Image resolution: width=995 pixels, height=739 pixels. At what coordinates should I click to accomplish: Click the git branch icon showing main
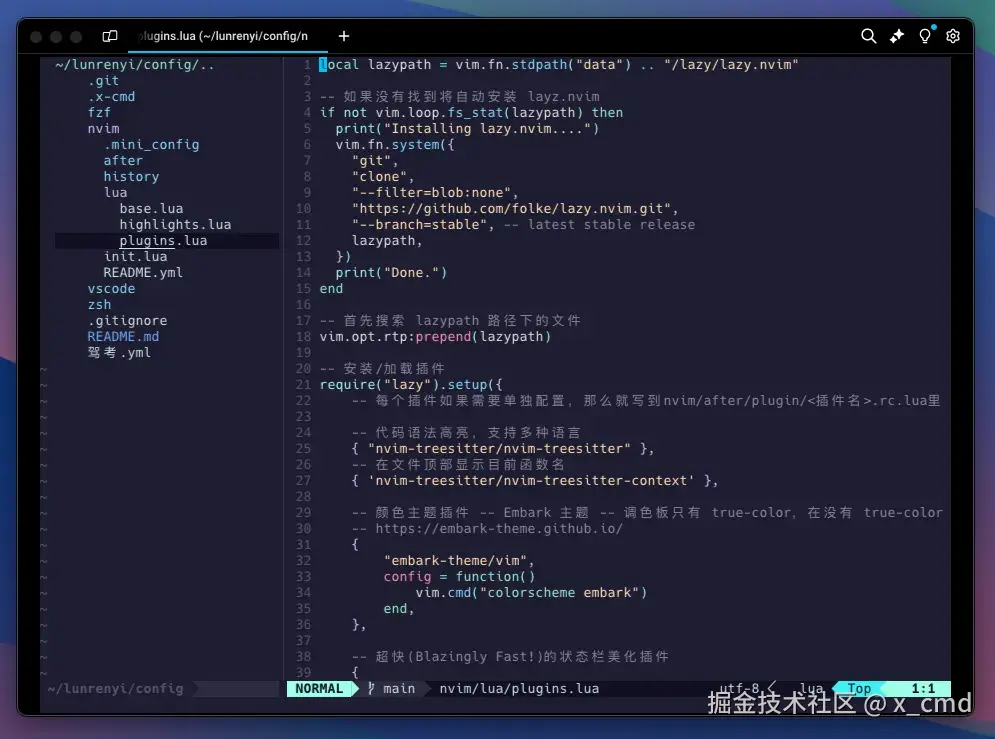tap(384, 688)
